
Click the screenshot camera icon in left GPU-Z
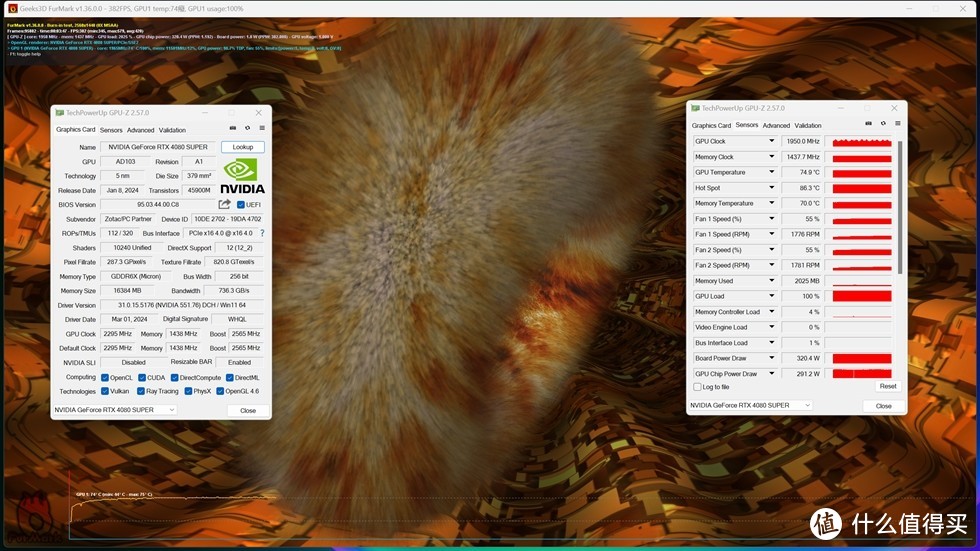(232, 128)
